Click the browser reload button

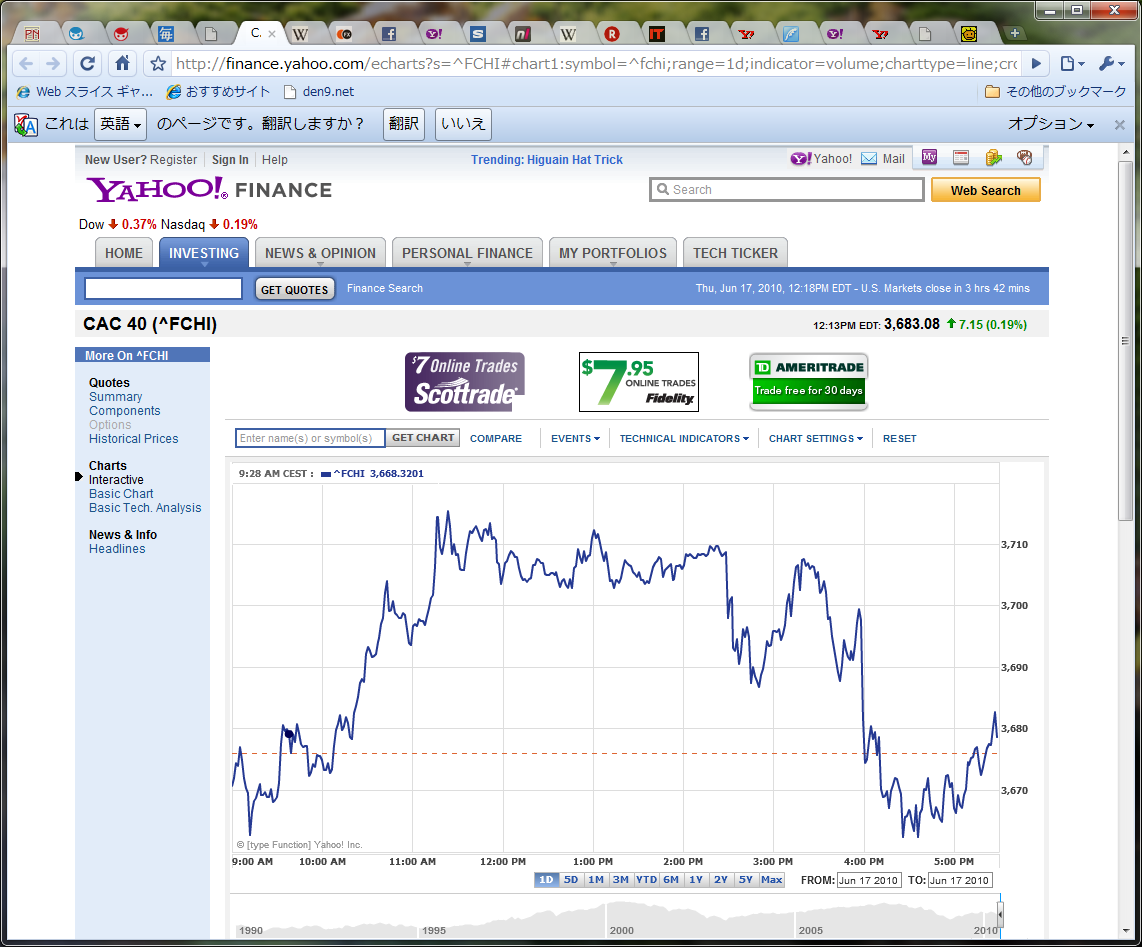coord(87,64)
